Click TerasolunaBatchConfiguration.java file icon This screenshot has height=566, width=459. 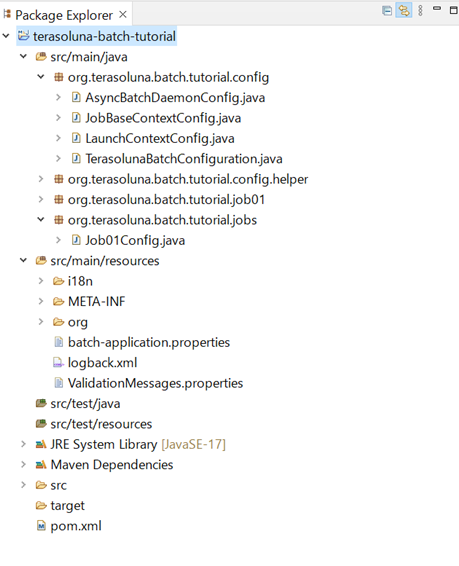[76, 158]
